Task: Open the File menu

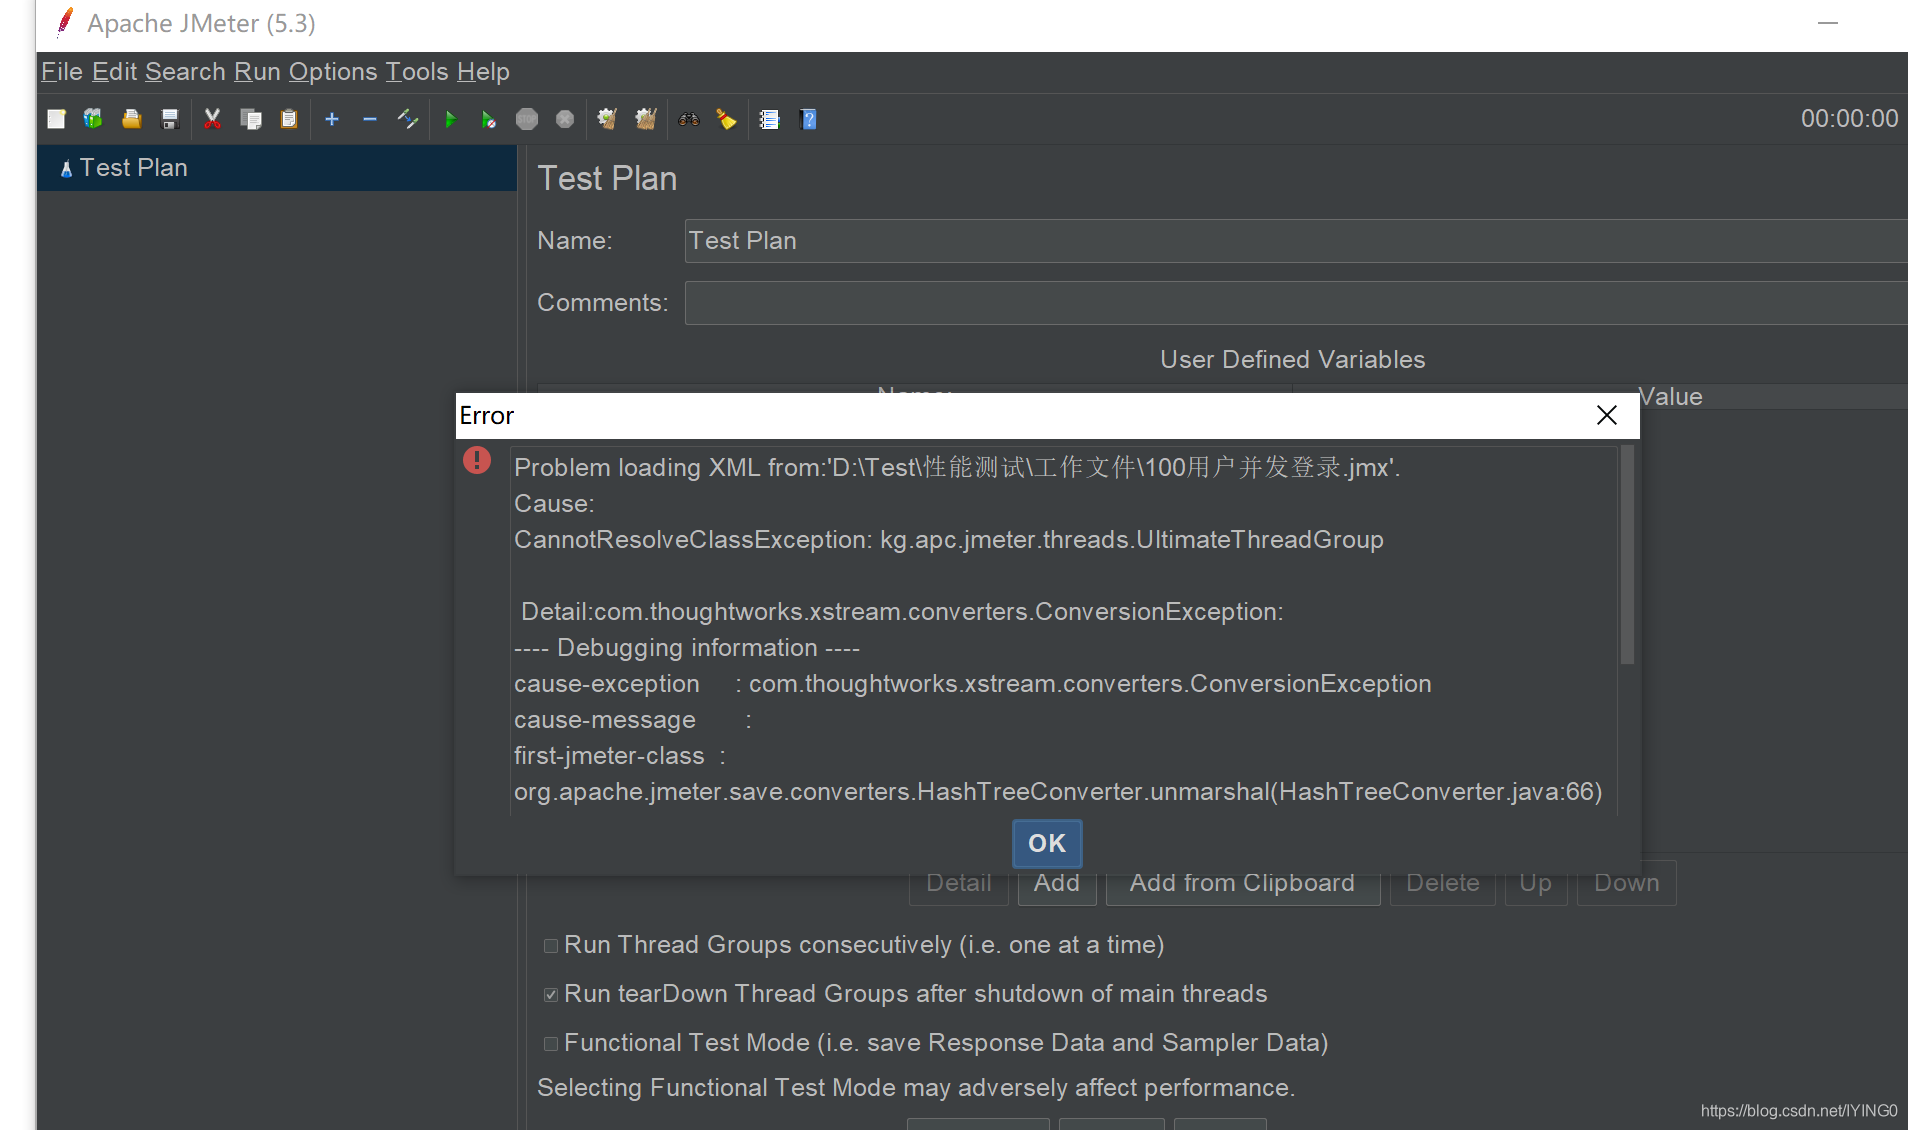Action: click(61, 72)
